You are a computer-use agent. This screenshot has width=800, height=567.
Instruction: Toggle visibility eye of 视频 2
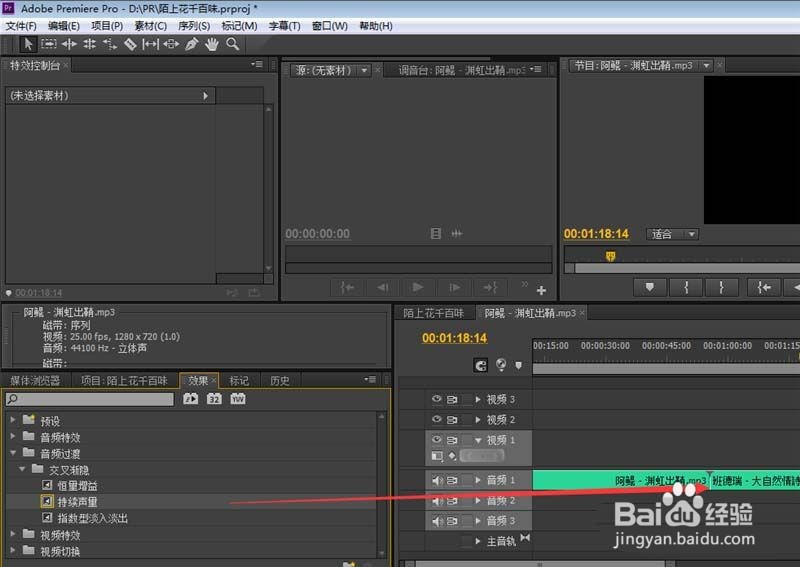(437, 419)
